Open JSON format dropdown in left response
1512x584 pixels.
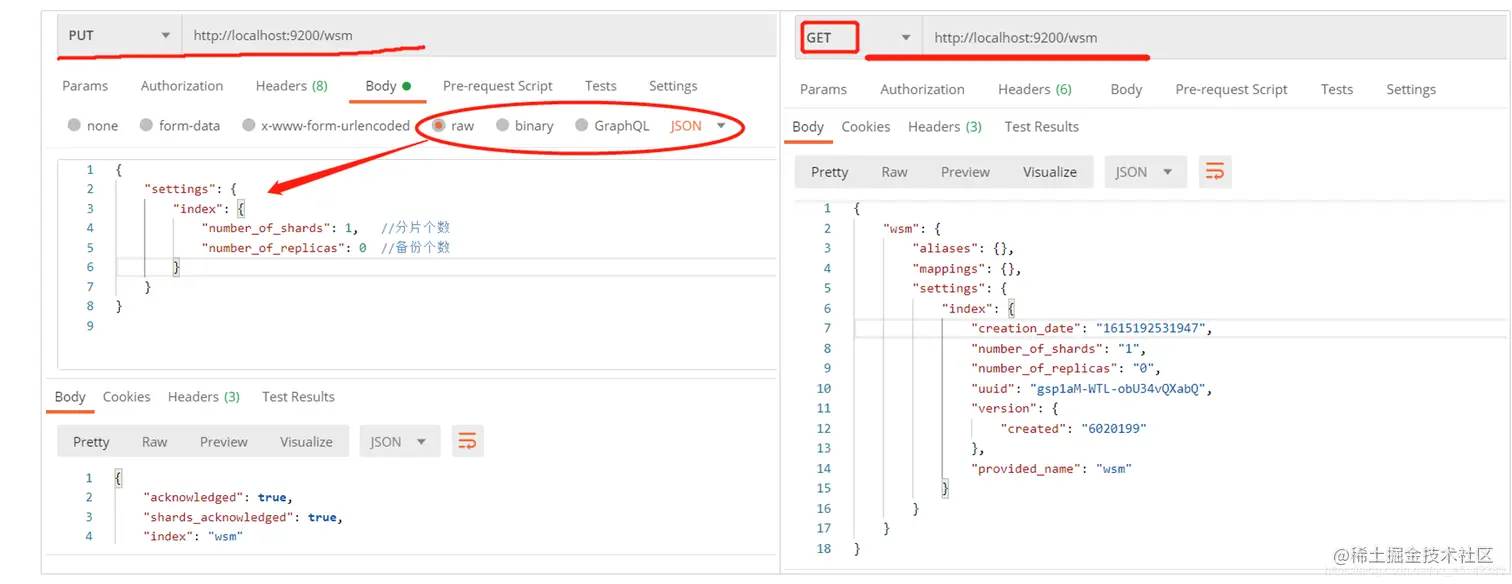coord(399,441)
